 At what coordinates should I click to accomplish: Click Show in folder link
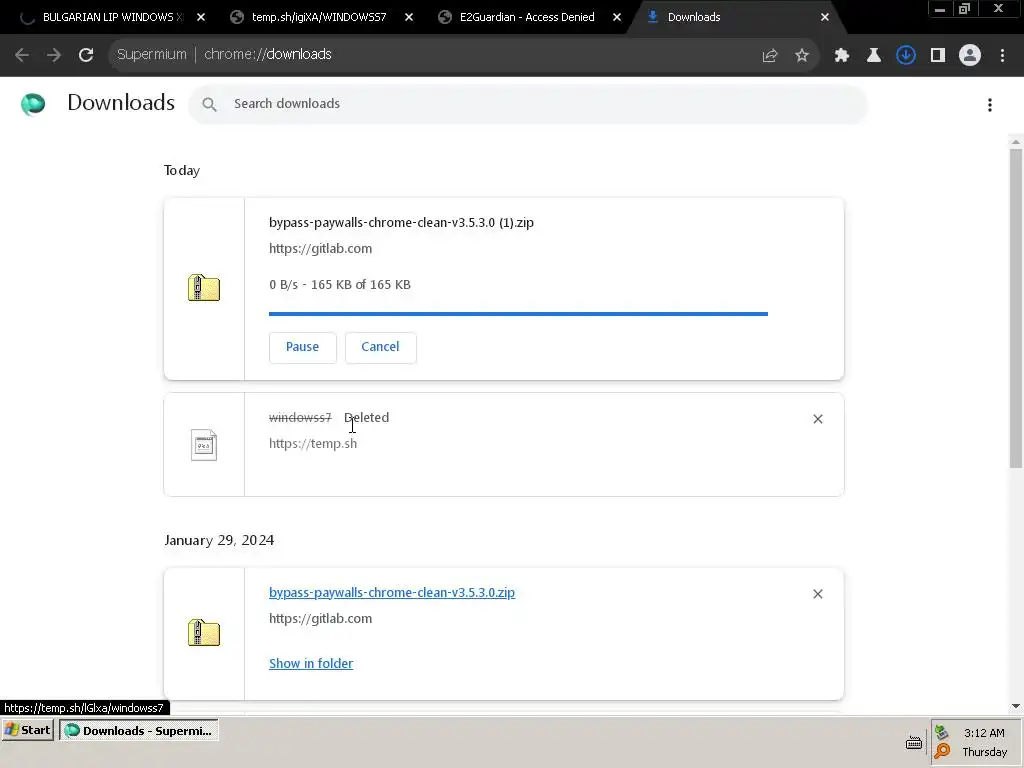pyautogui.click(x=311, y=664)
